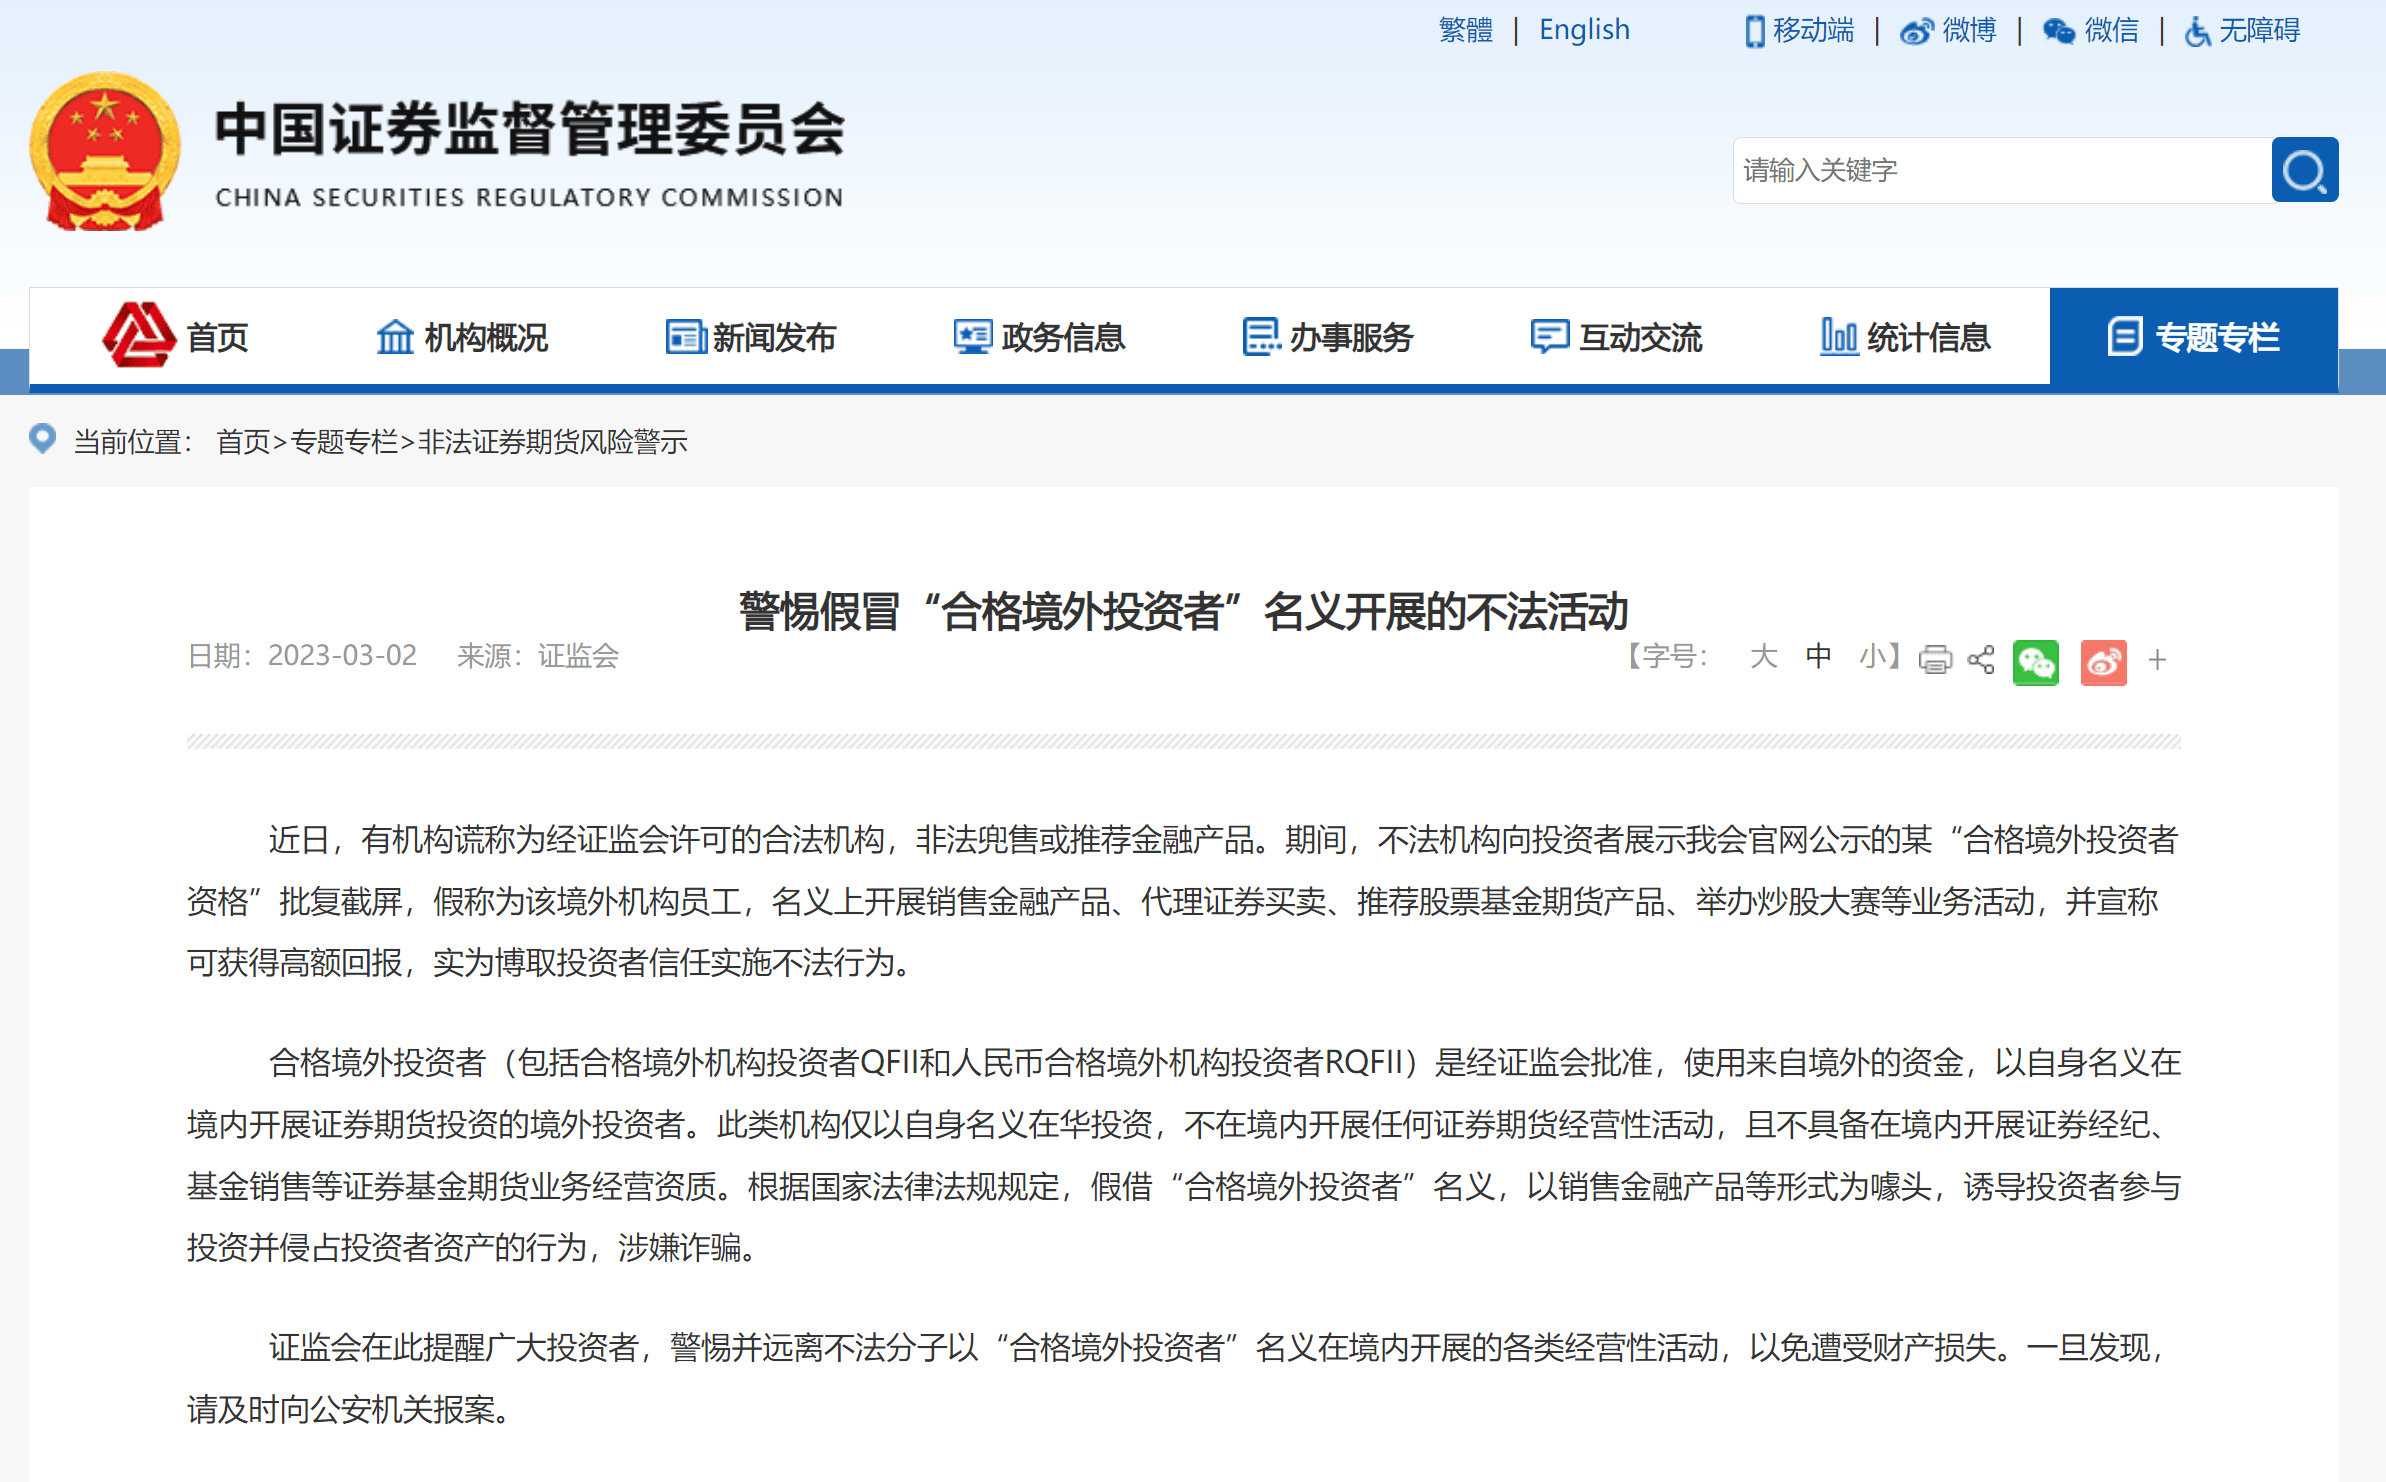This screenshot has width=2386, height=1482.
Task: Click the blue search magnifier button
Action: [x=2304, y=170]
